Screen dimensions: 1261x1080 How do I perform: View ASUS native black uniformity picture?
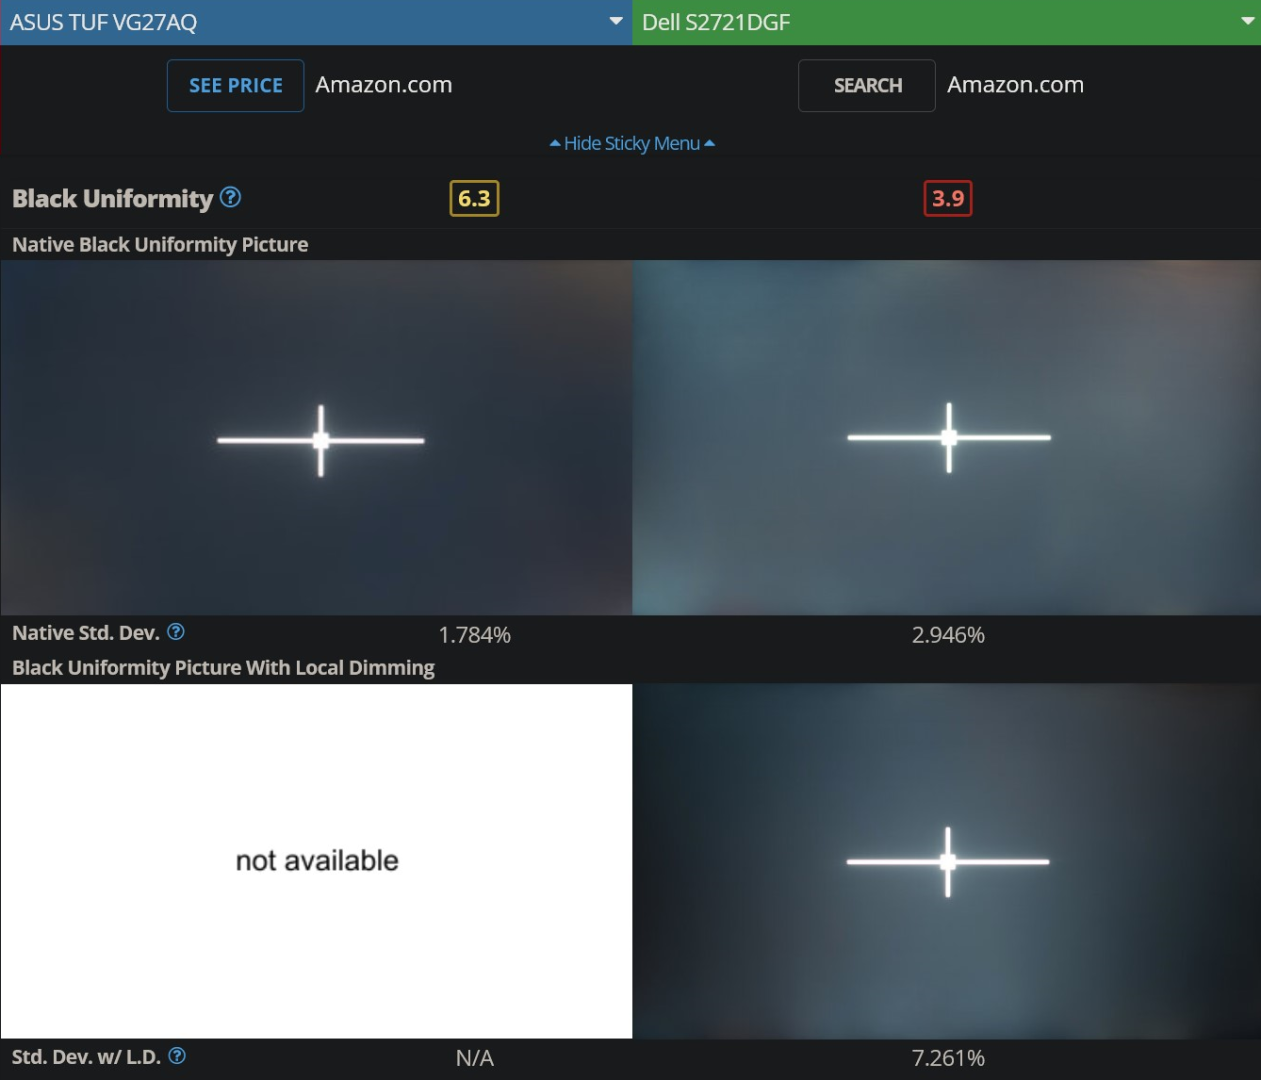[x=316, y=438]
